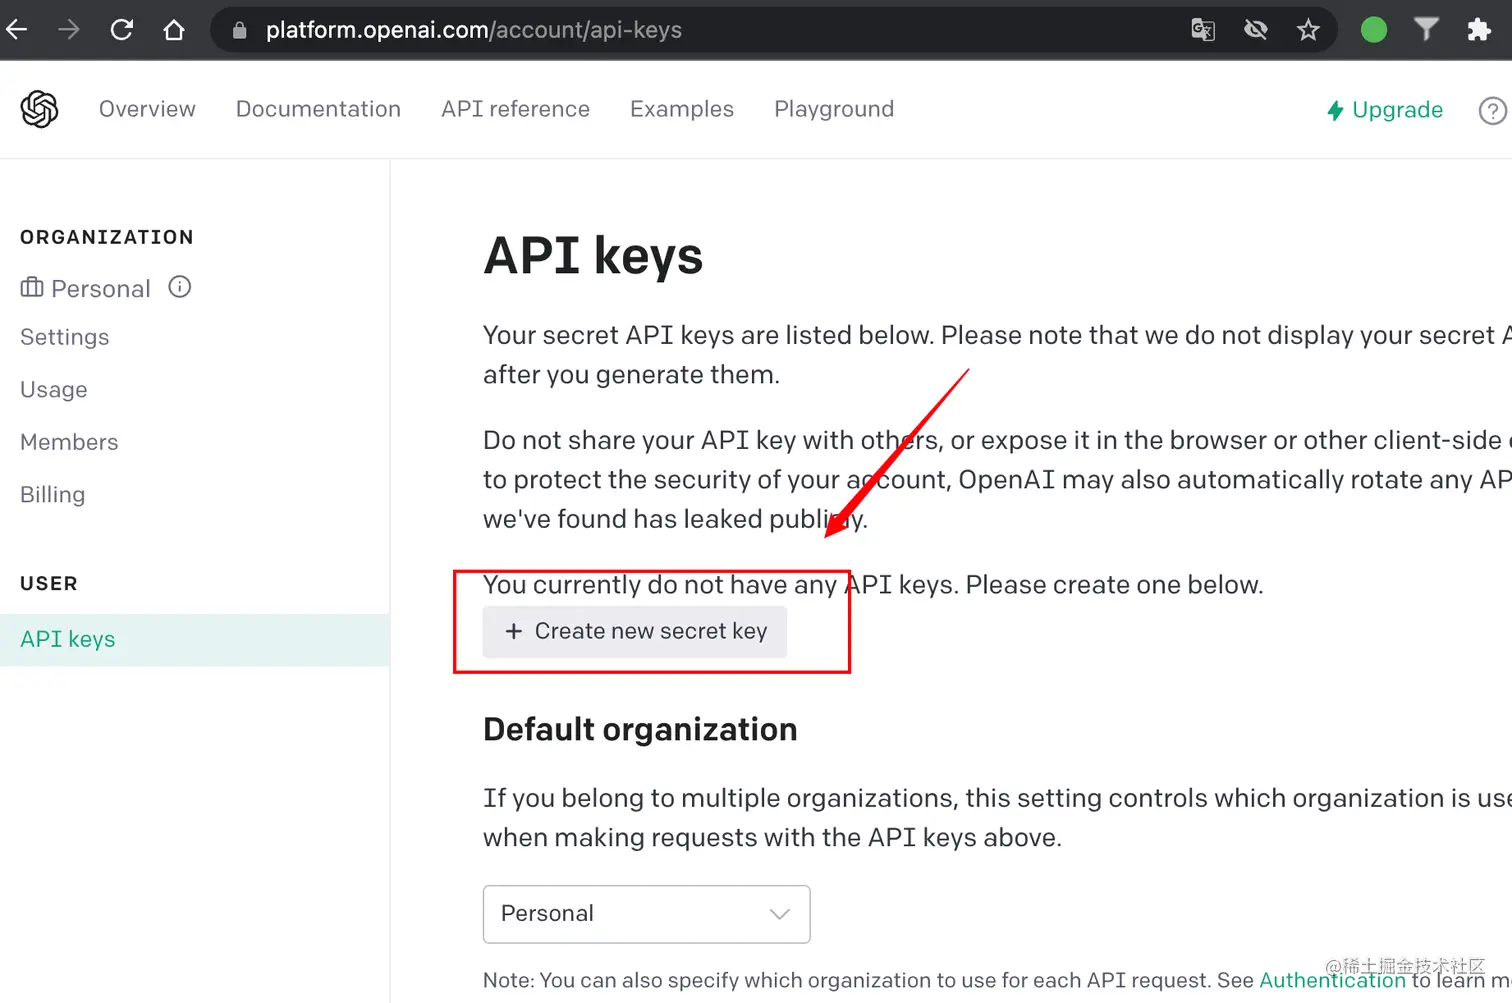Expand the Personal default organization dropdown
The height and width of the screenshot is (1003, 1512).
[647, 914]
